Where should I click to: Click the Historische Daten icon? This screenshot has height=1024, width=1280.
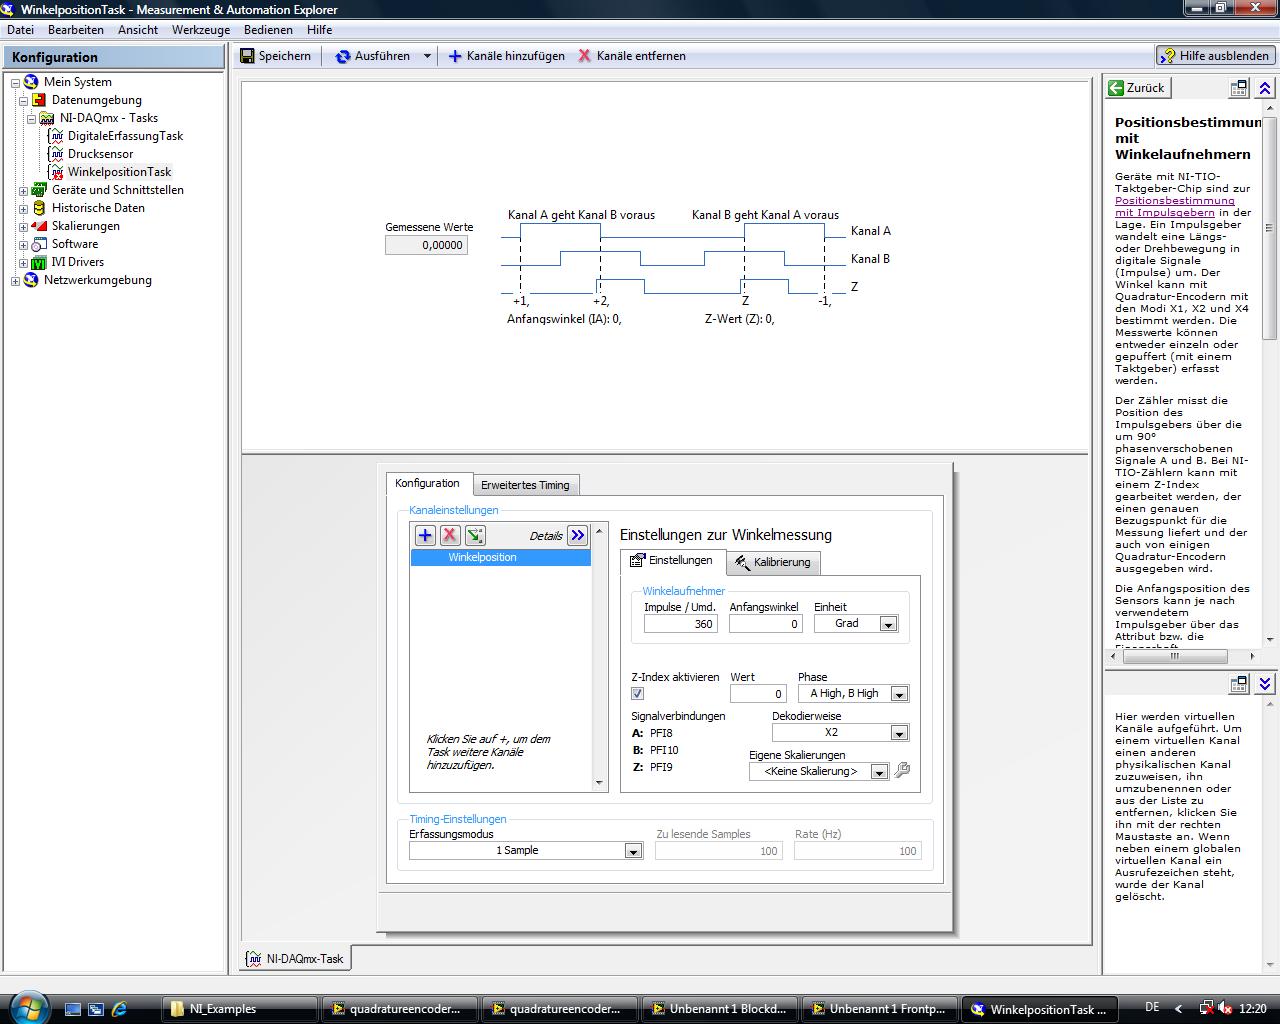[39, 208]
